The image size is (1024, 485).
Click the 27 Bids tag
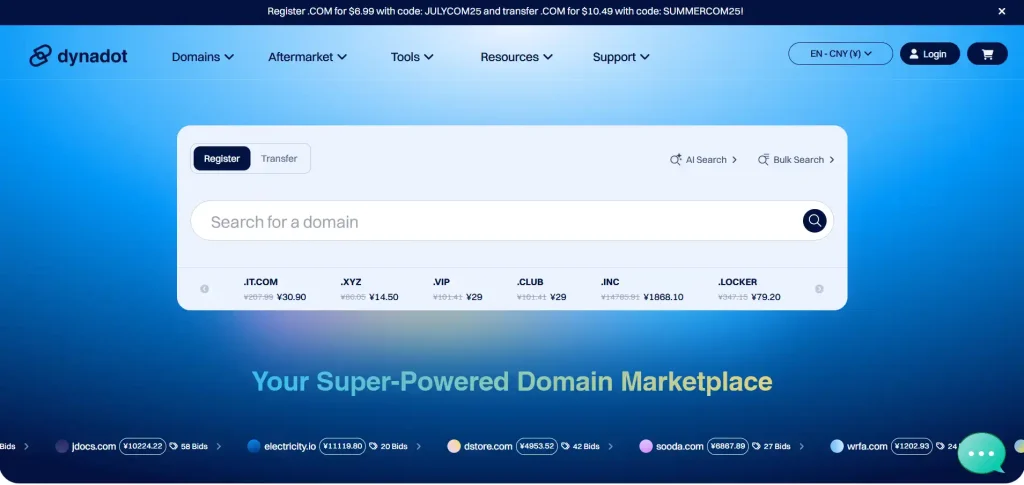click(771, 446)
